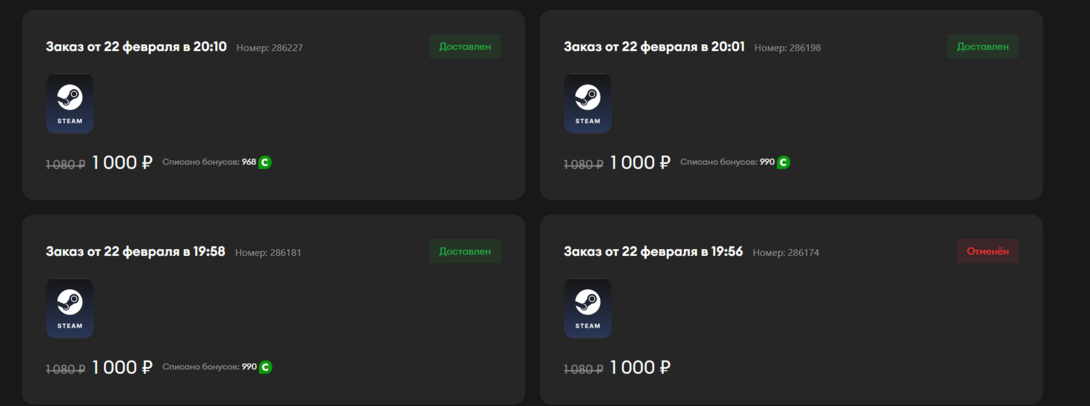Screen dimensions: 1090x406
Task: Click the 1 000 ₽ price in order 286181
Action: [122, 367]
